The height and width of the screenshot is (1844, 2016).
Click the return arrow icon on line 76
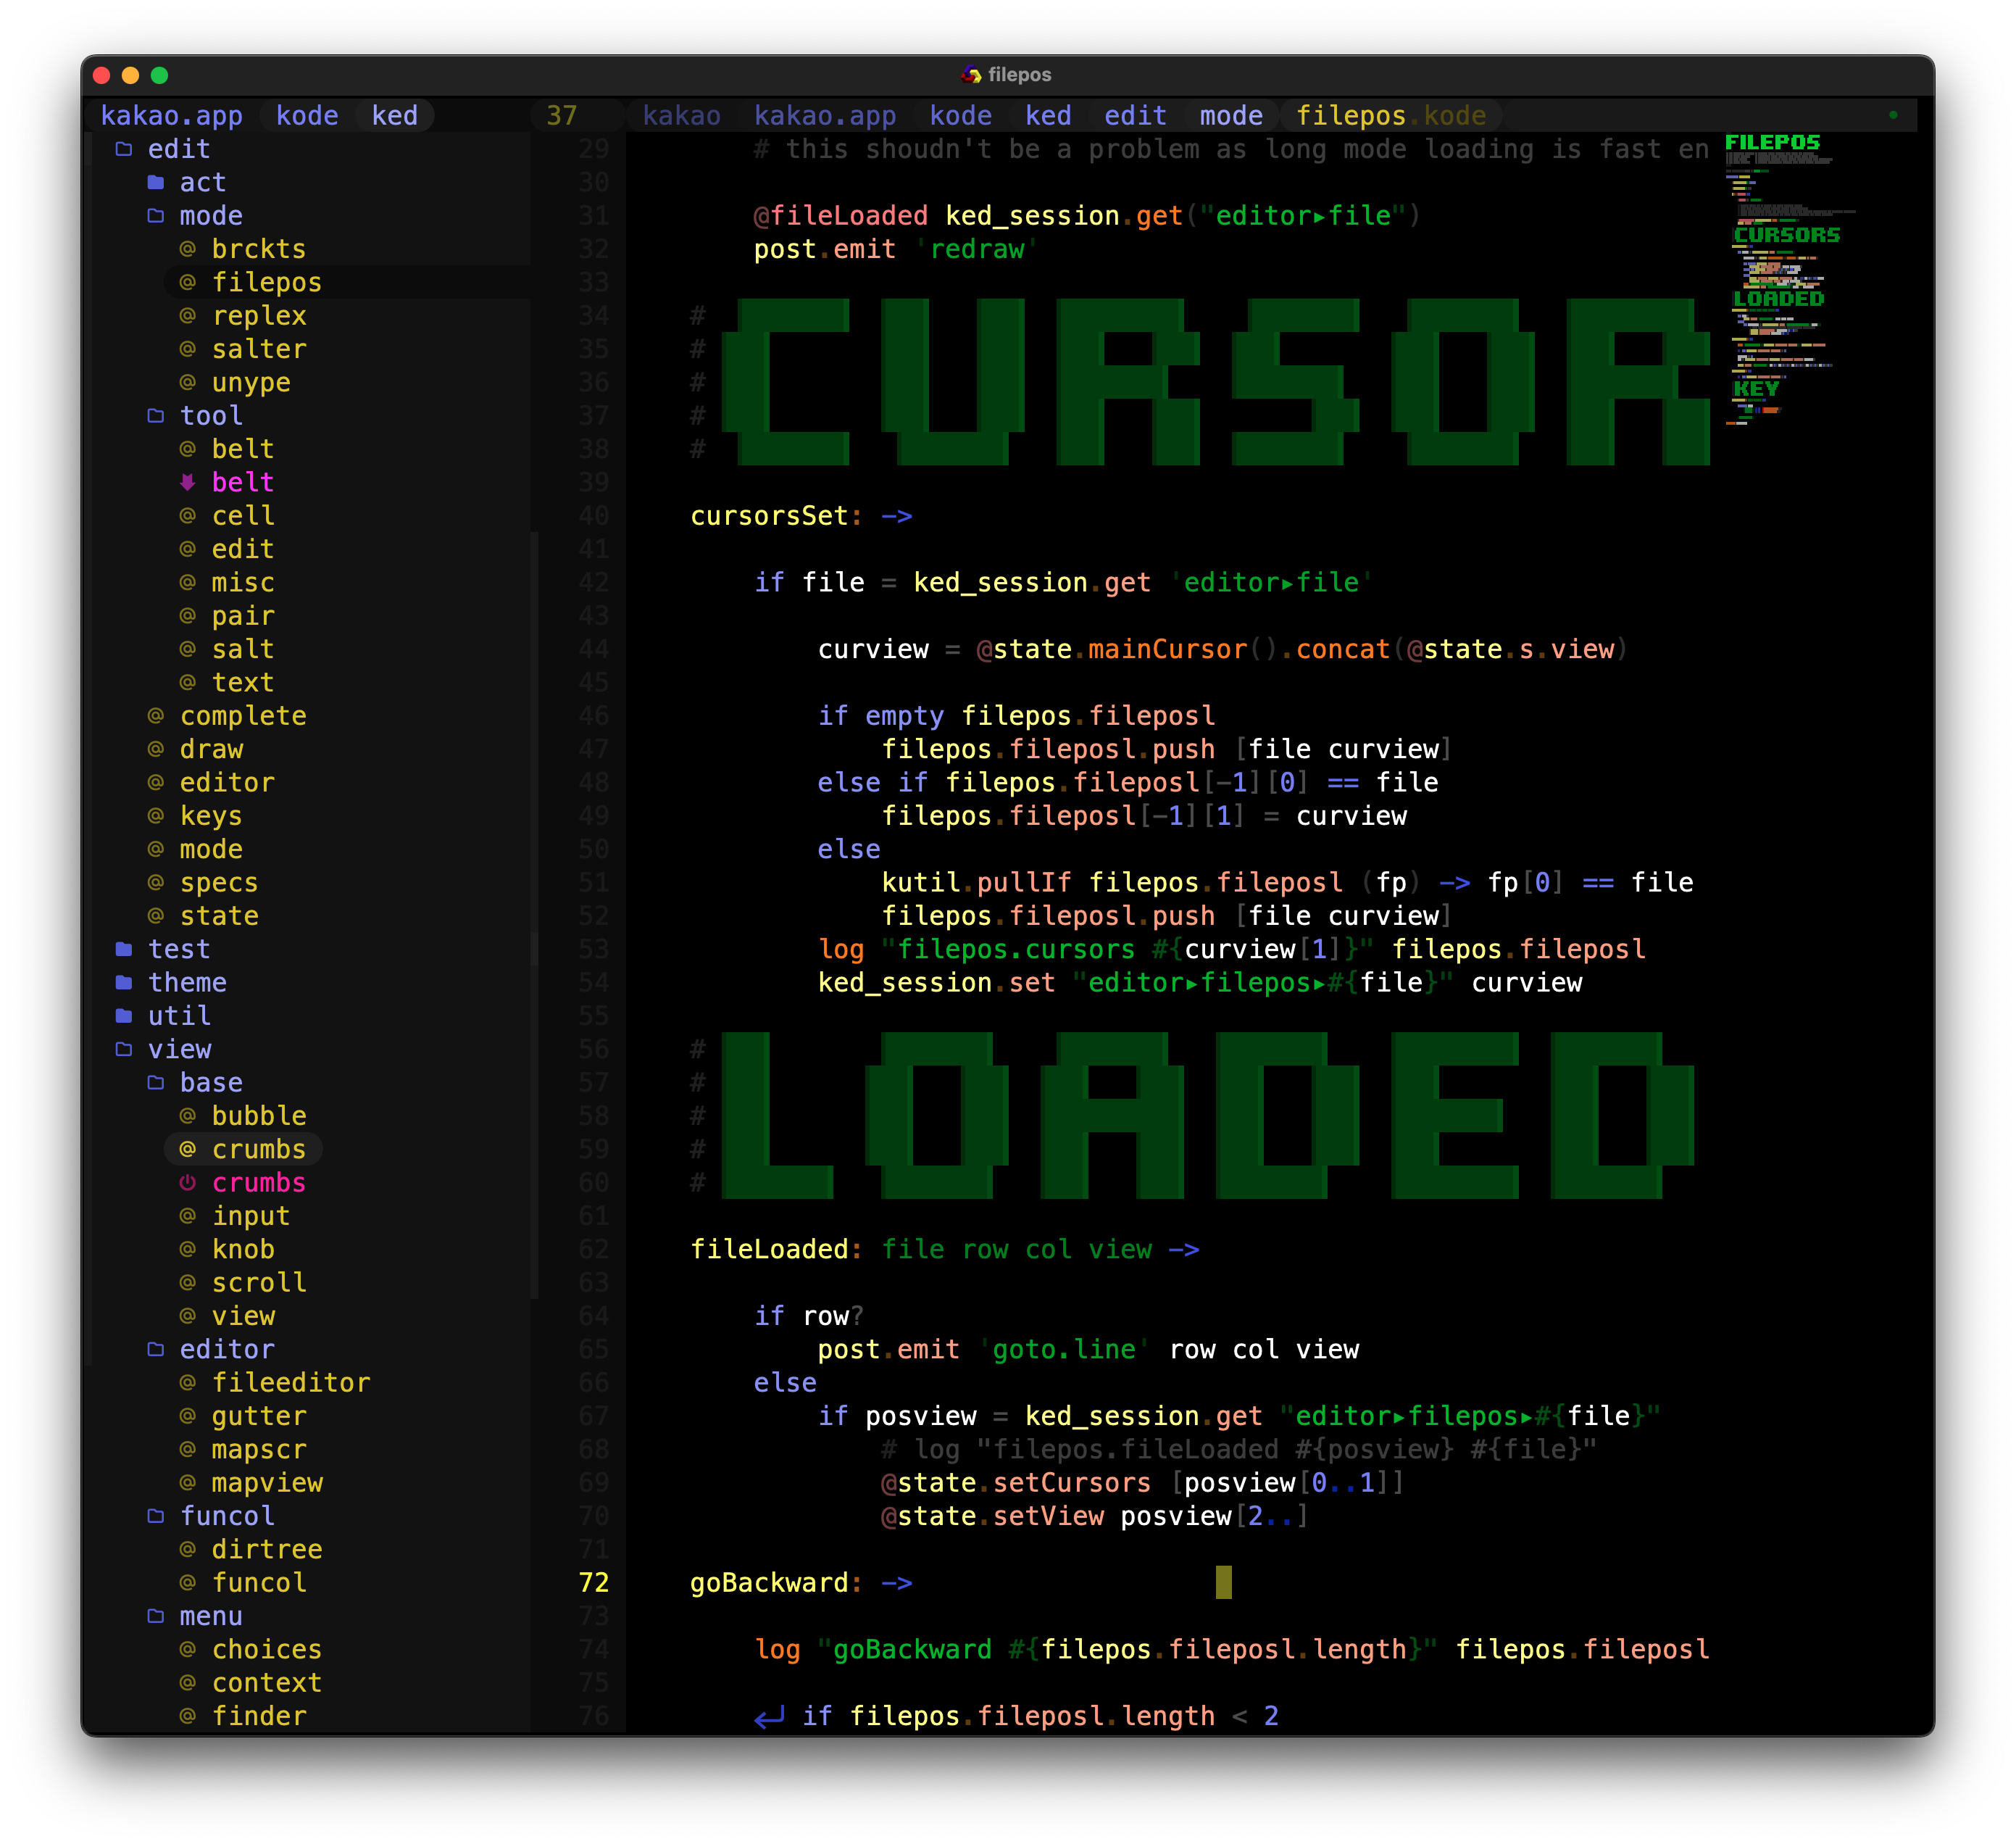coord(768,1717)
